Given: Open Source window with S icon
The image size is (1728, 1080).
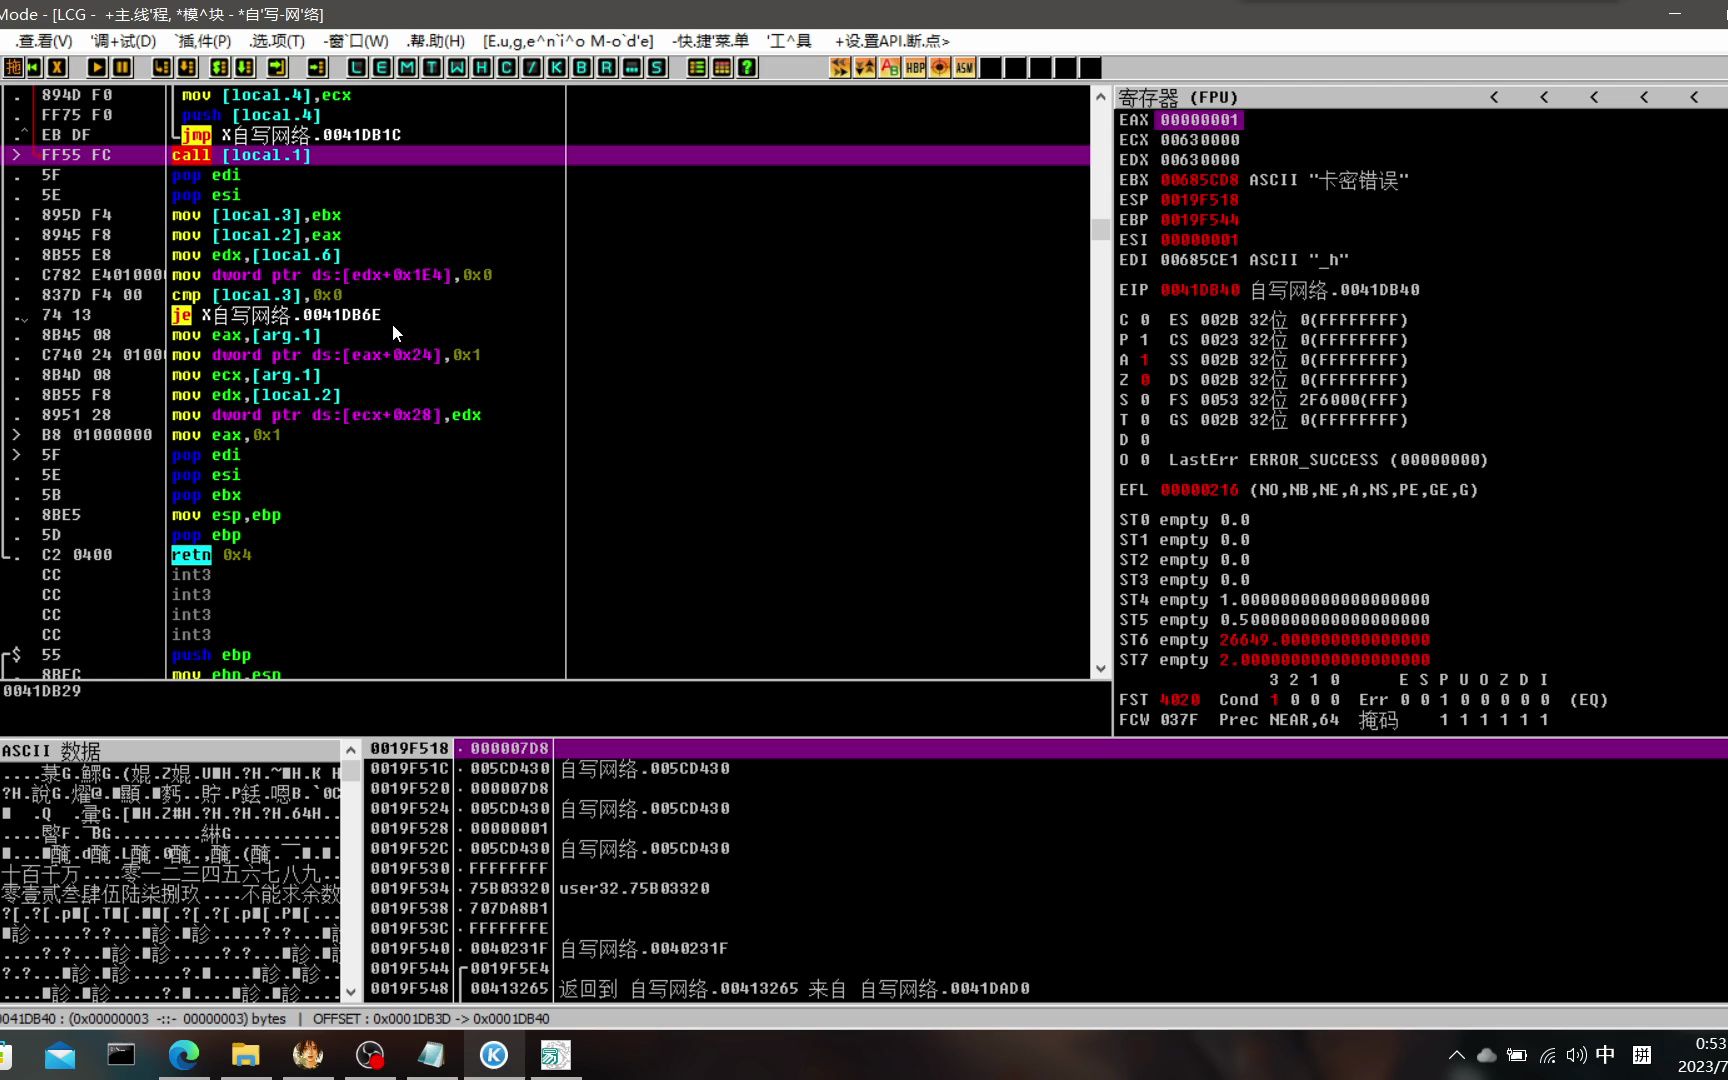Looking at the screenshot, I should tap(657, 67).
